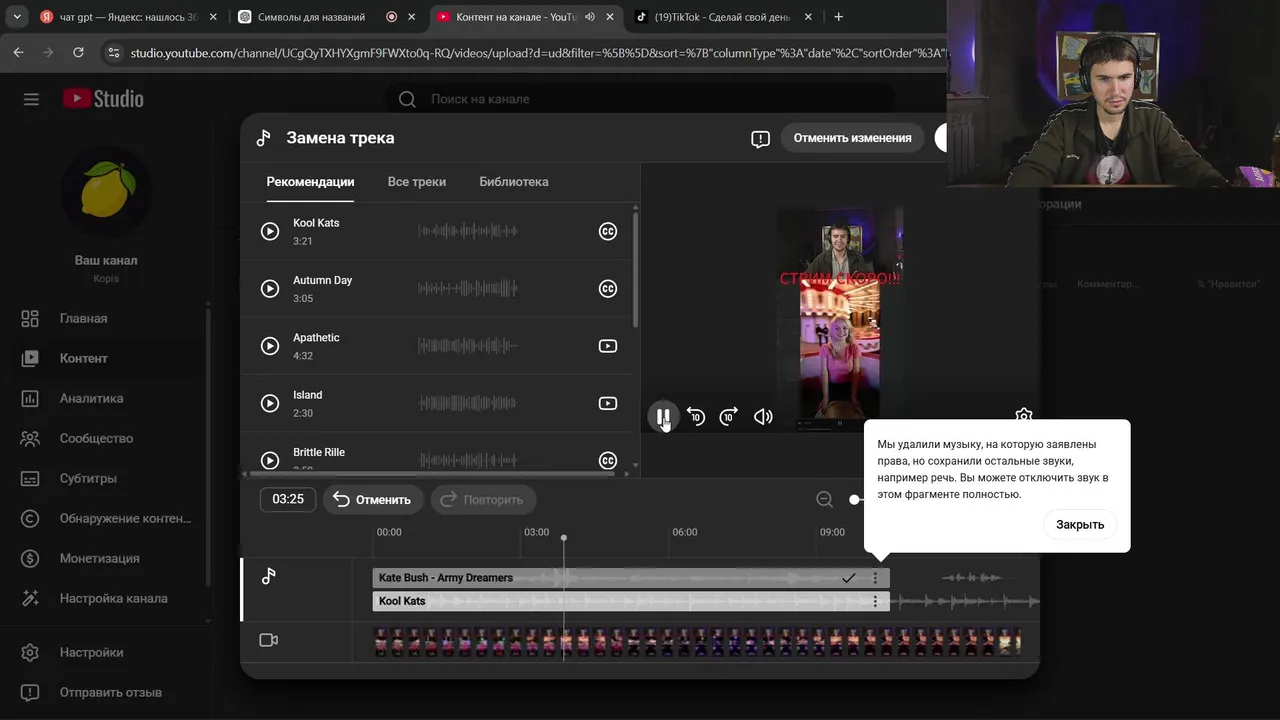Switch to the Библиотека tab

point(514,182)
